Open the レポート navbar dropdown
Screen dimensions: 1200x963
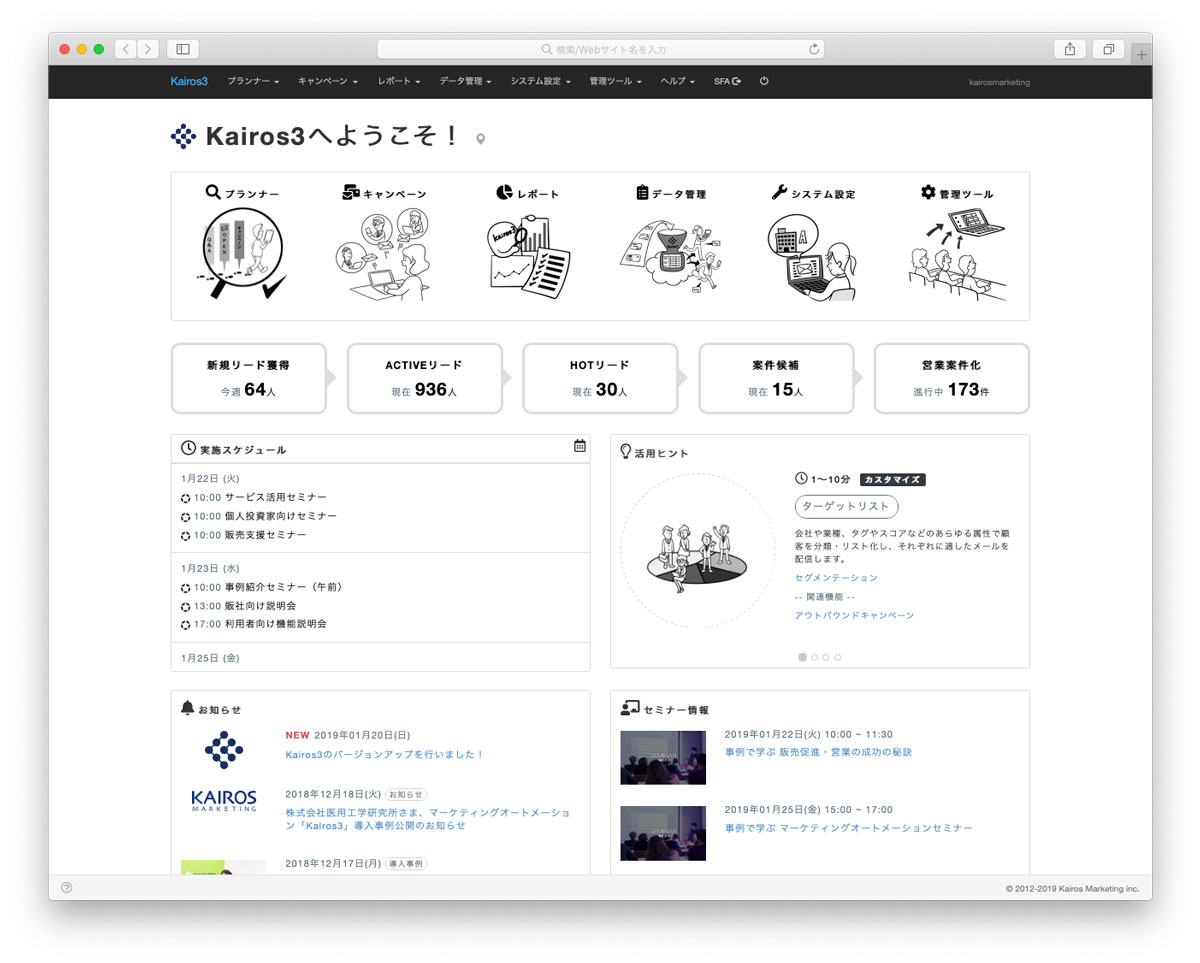[x=399, y=82]
